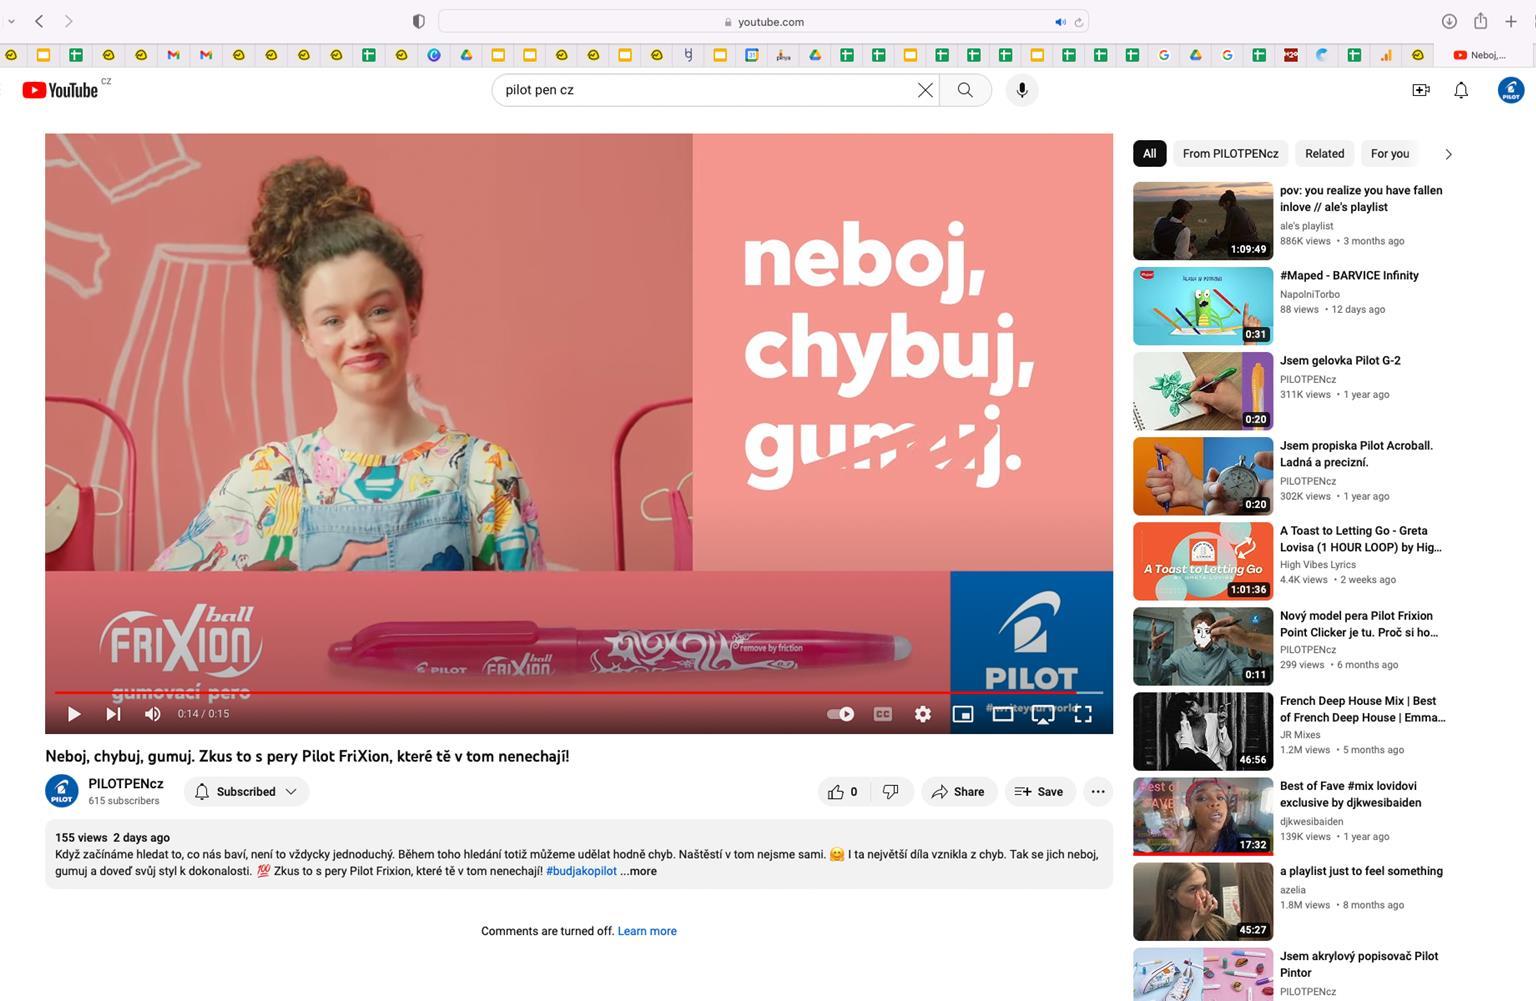Open player settings gear

pyautogui.click(x=923, y=714)
